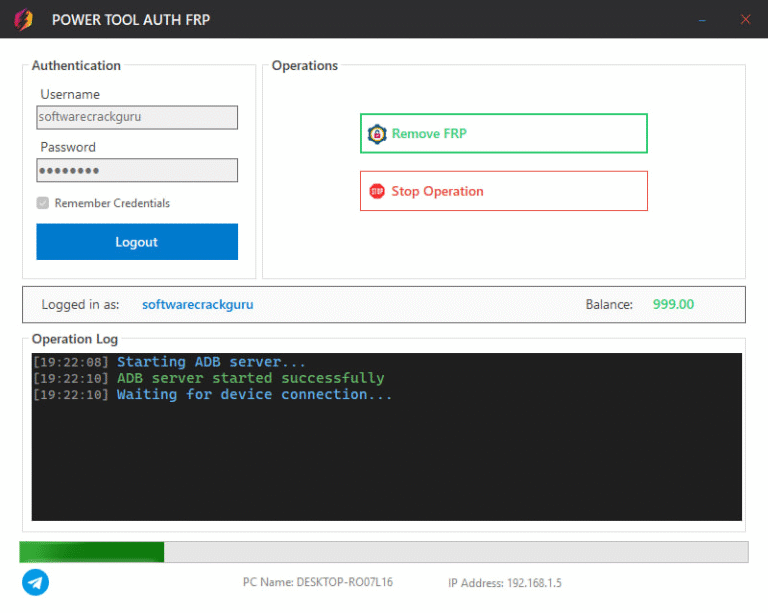Select the 'Waiting for device connection...' log line
Screen dimensions: 768x613
click(254, 394)
